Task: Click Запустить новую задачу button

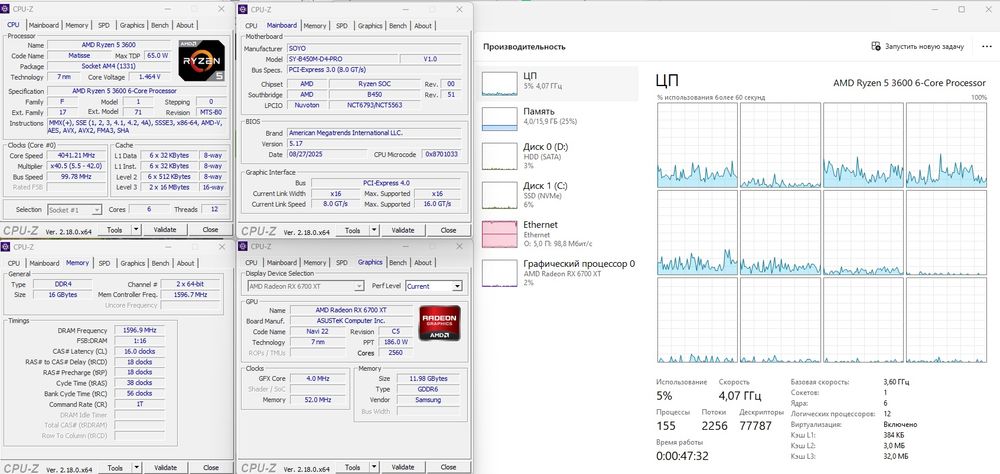Action: [x=918, y=47]
